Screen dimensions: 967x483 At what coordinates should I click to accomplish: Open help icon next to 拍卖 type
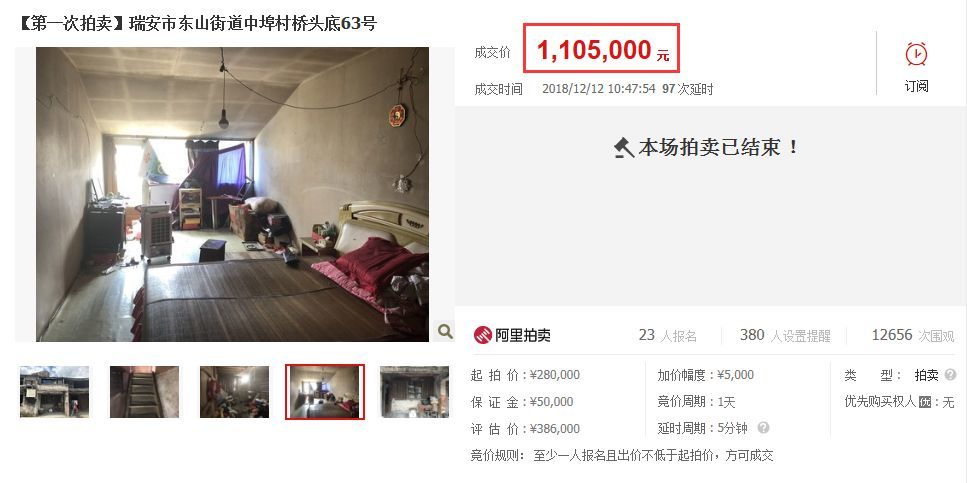click(950, 374)
